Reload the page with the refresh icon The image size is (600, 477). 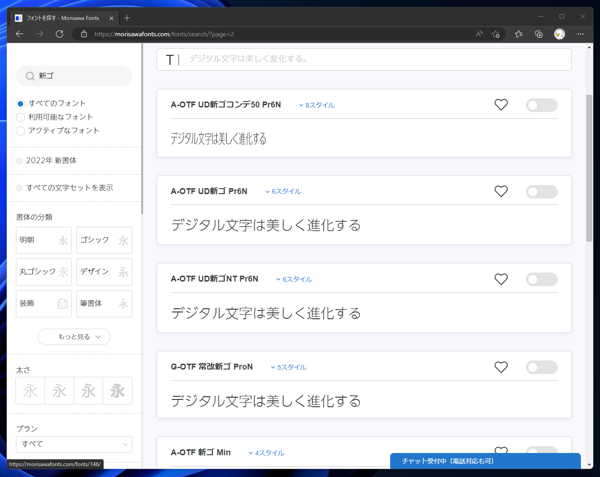coord(59,34)
